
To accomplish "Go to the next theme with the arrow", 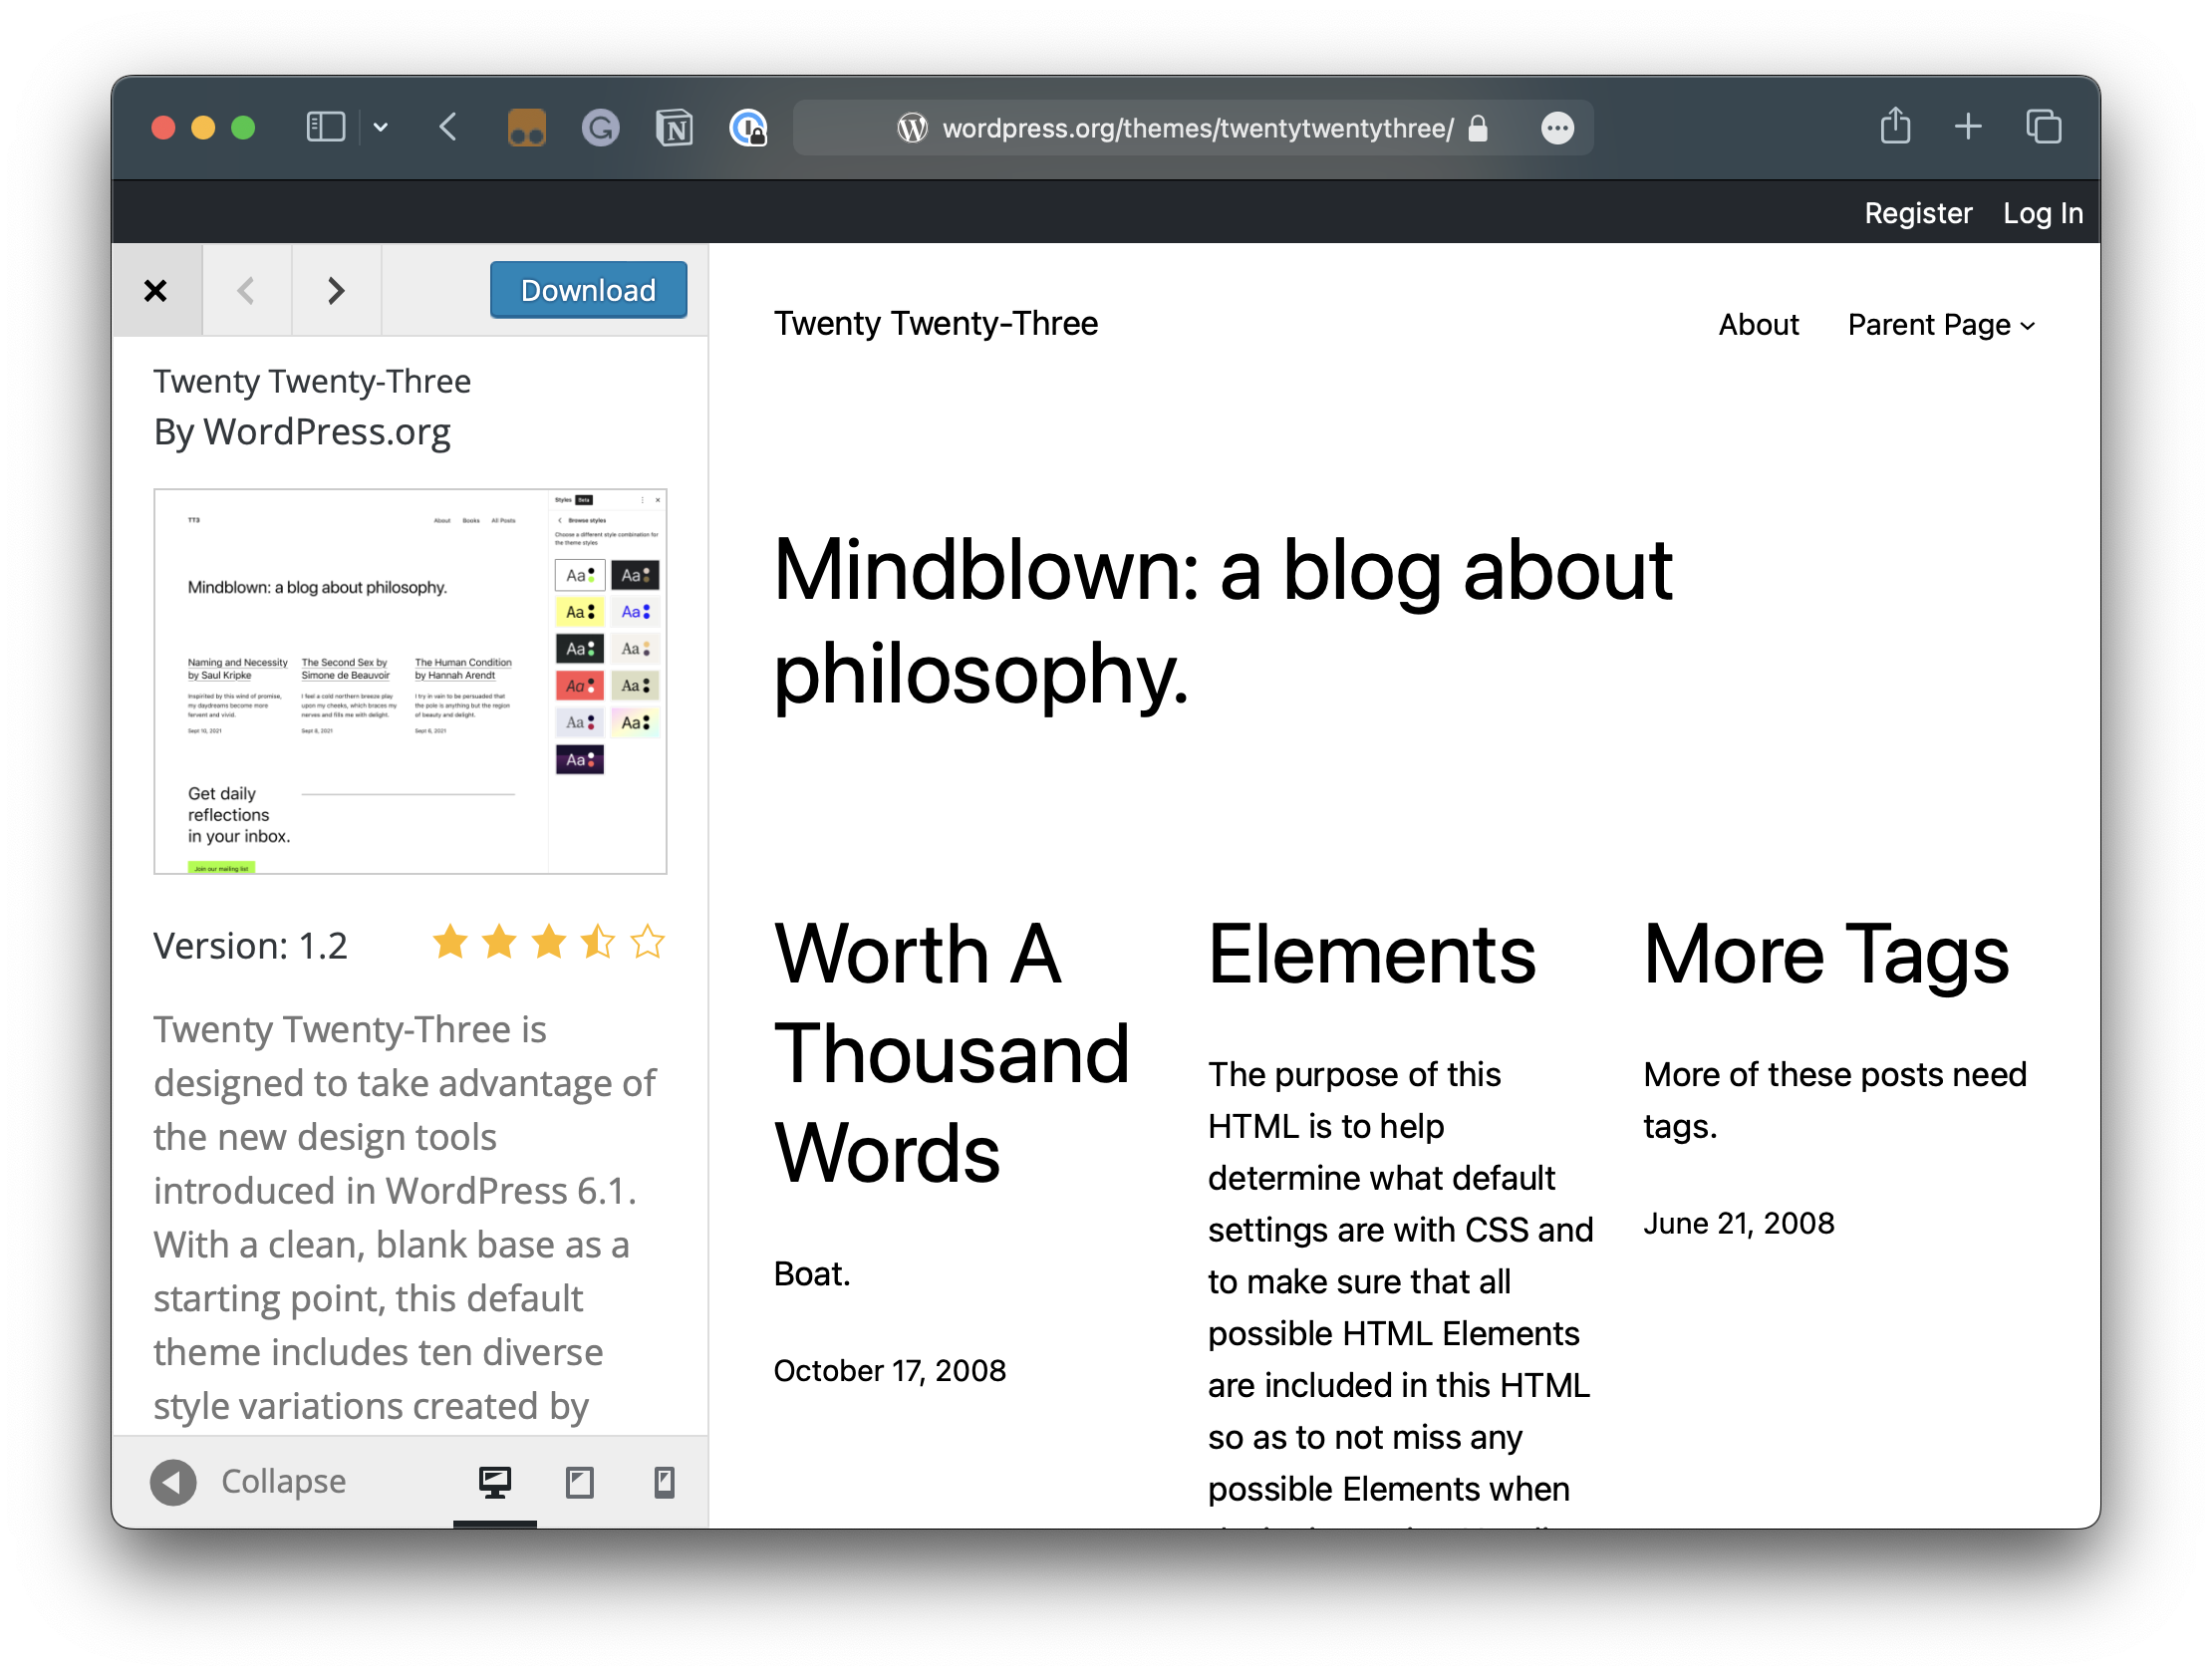I will 336,290.
